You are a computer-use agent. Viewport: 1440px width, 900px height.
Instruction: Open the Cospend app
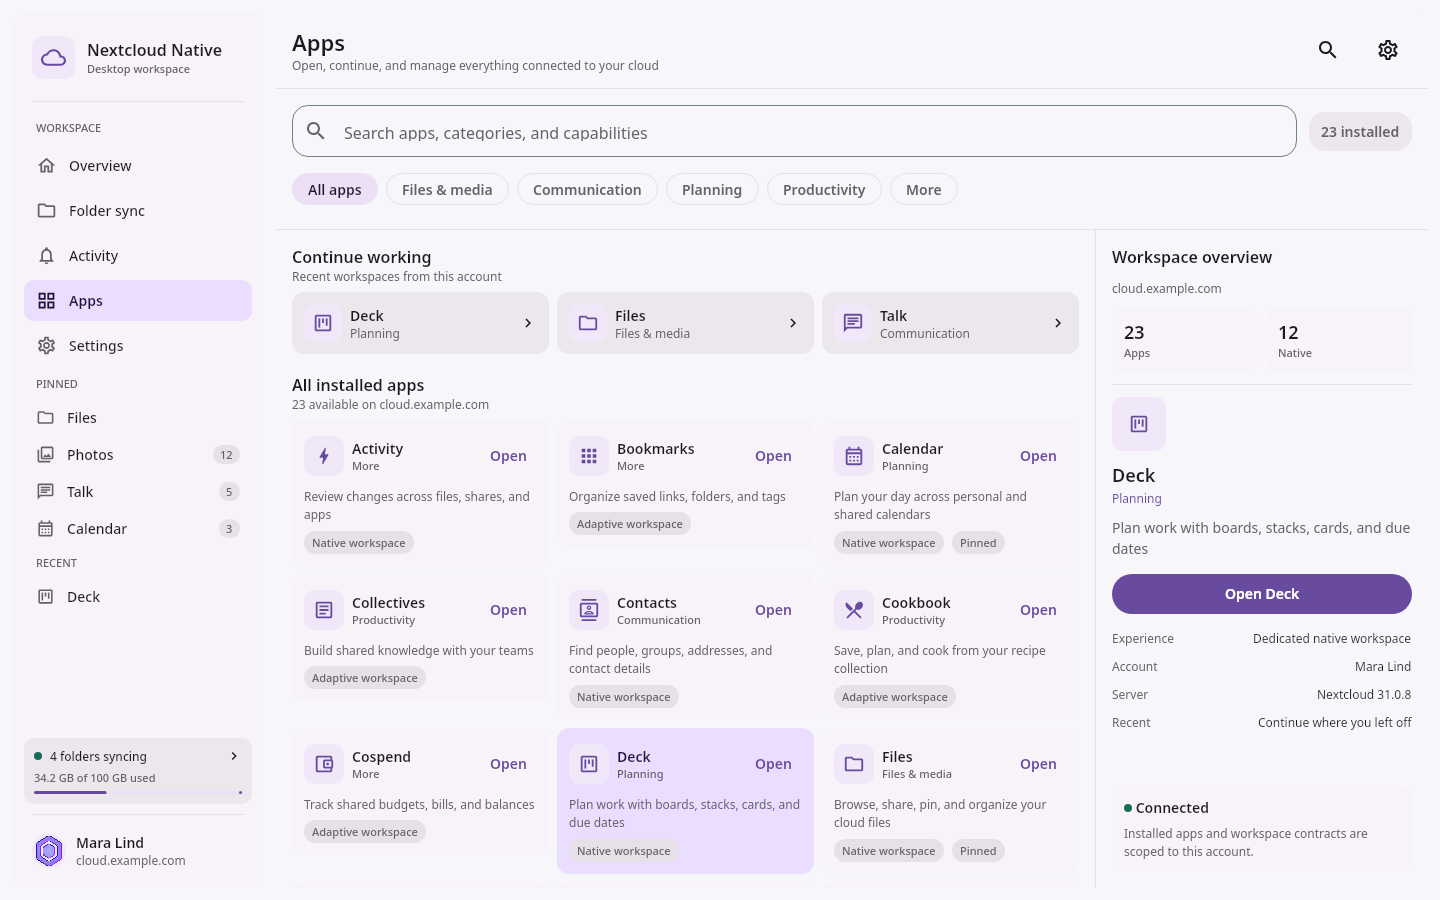[508, 764]
